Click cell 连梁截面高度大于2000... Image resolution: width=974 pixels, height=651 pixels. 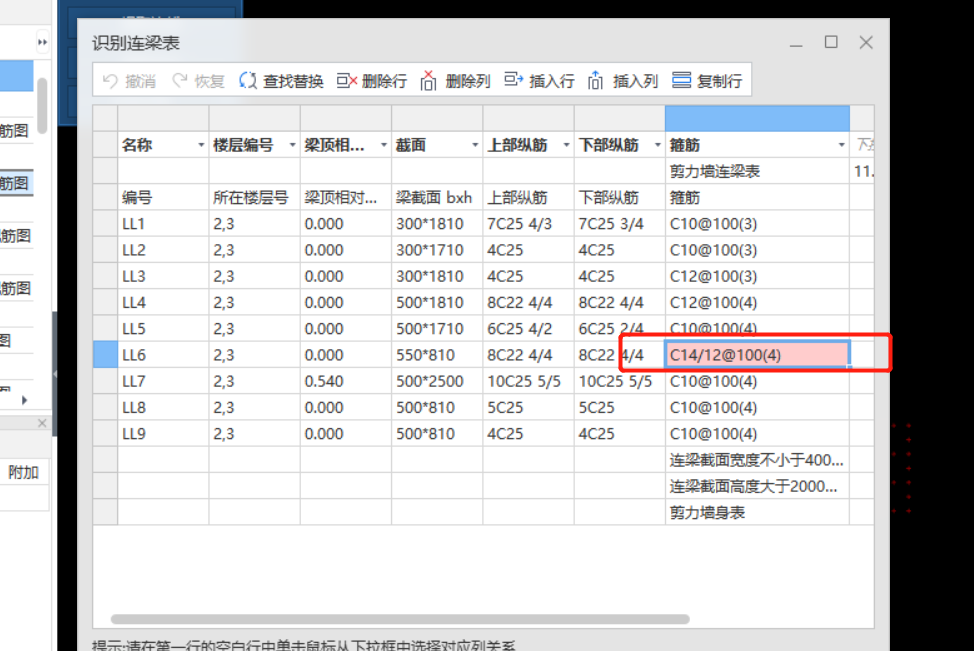757,486
